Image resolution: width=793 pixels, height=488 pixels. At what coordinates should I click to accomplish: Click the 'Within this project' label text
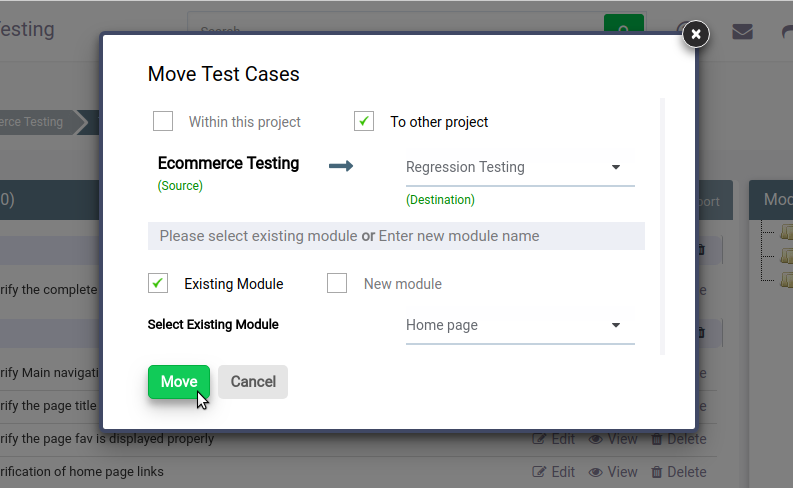coord(245,122)
